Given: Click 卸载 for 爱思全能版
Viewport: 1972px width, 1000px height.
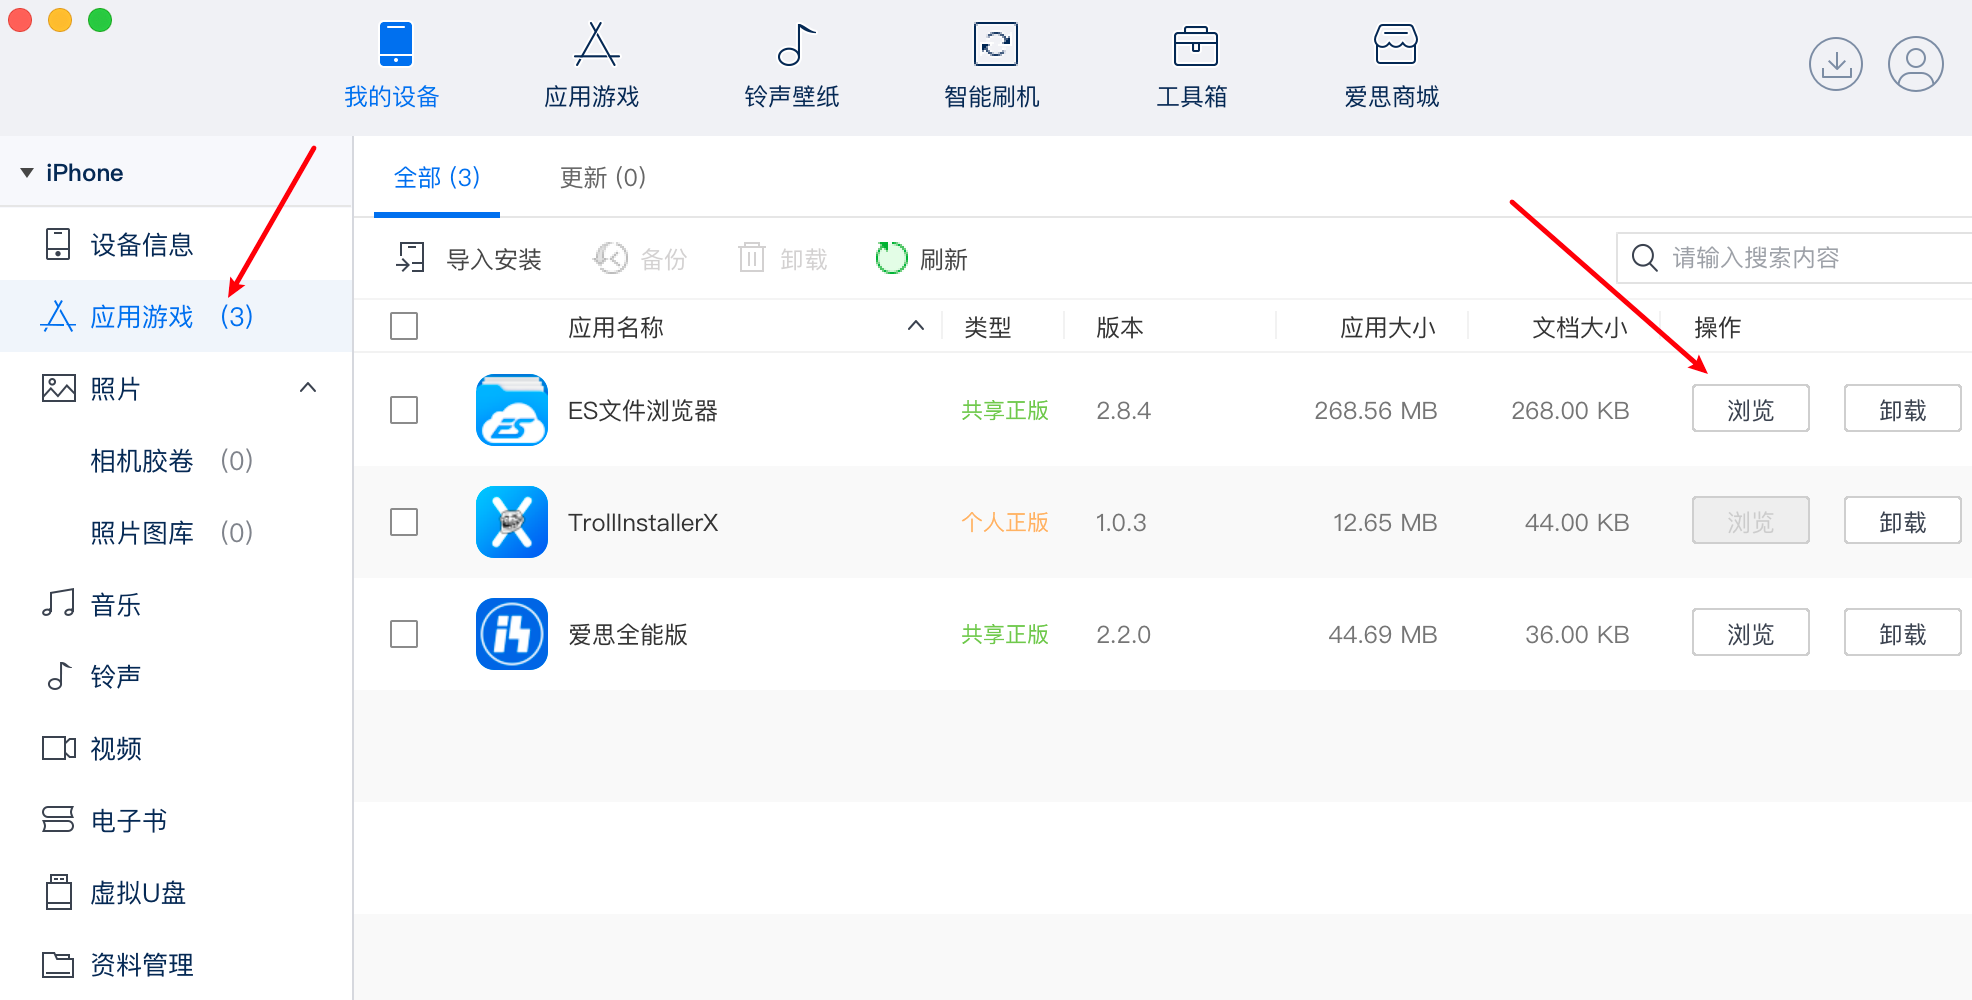Looking at the screenshot, I should [1902, 633].
